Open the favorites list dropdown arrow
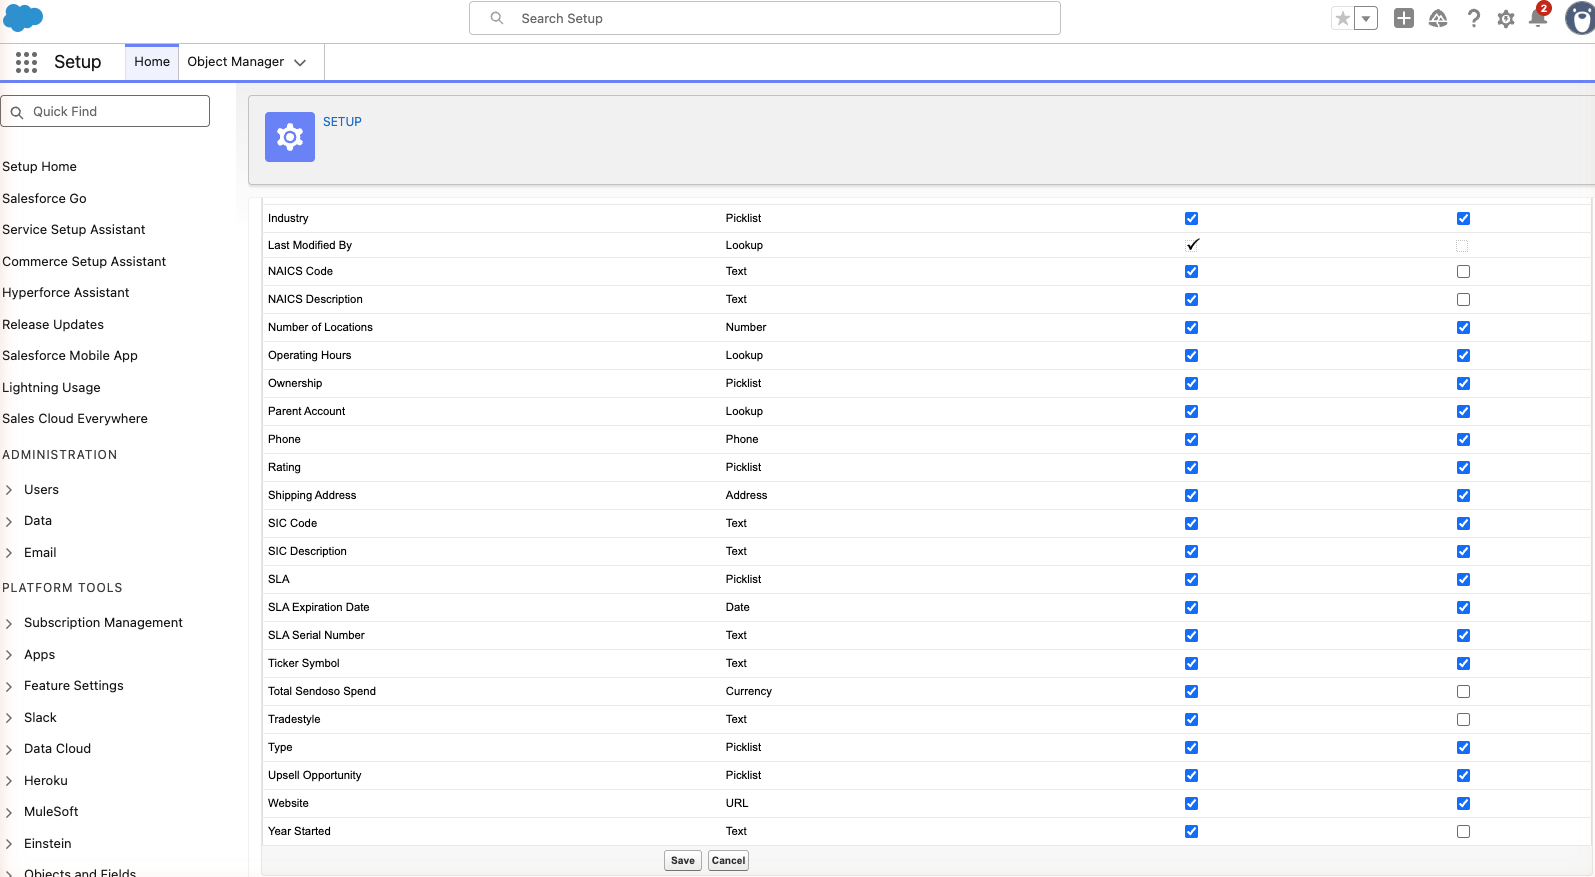 [1366, 18]
